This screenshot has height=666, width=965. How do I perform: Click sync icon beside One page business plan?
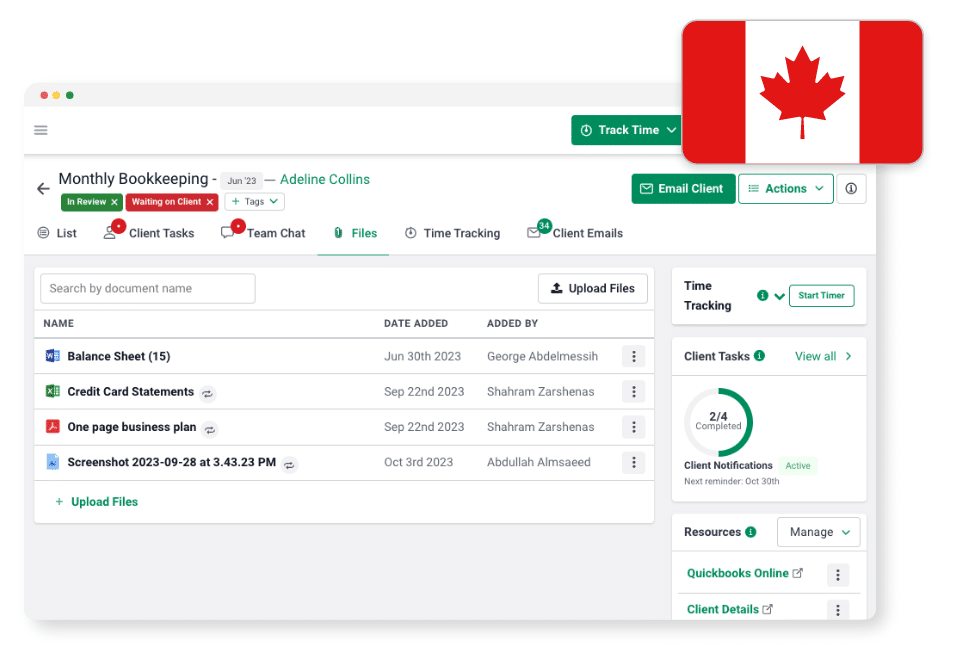210,429
